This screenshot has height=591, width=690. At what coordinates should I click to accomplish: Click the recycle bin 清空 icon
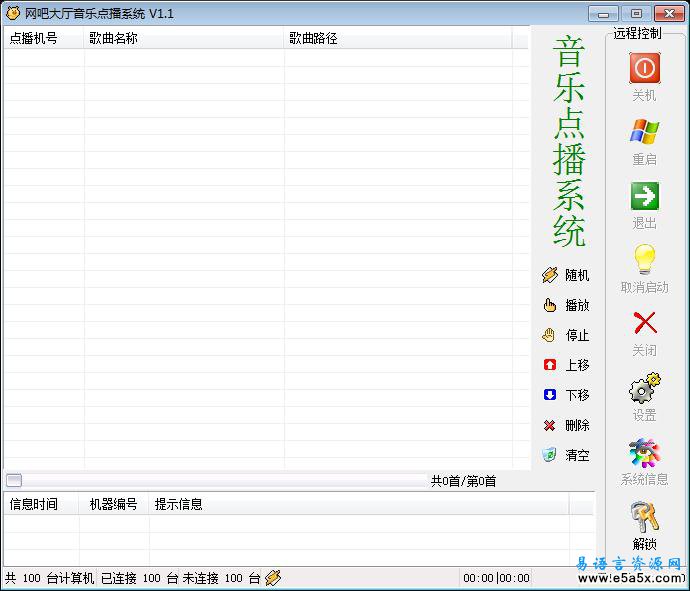click(549, 455)
